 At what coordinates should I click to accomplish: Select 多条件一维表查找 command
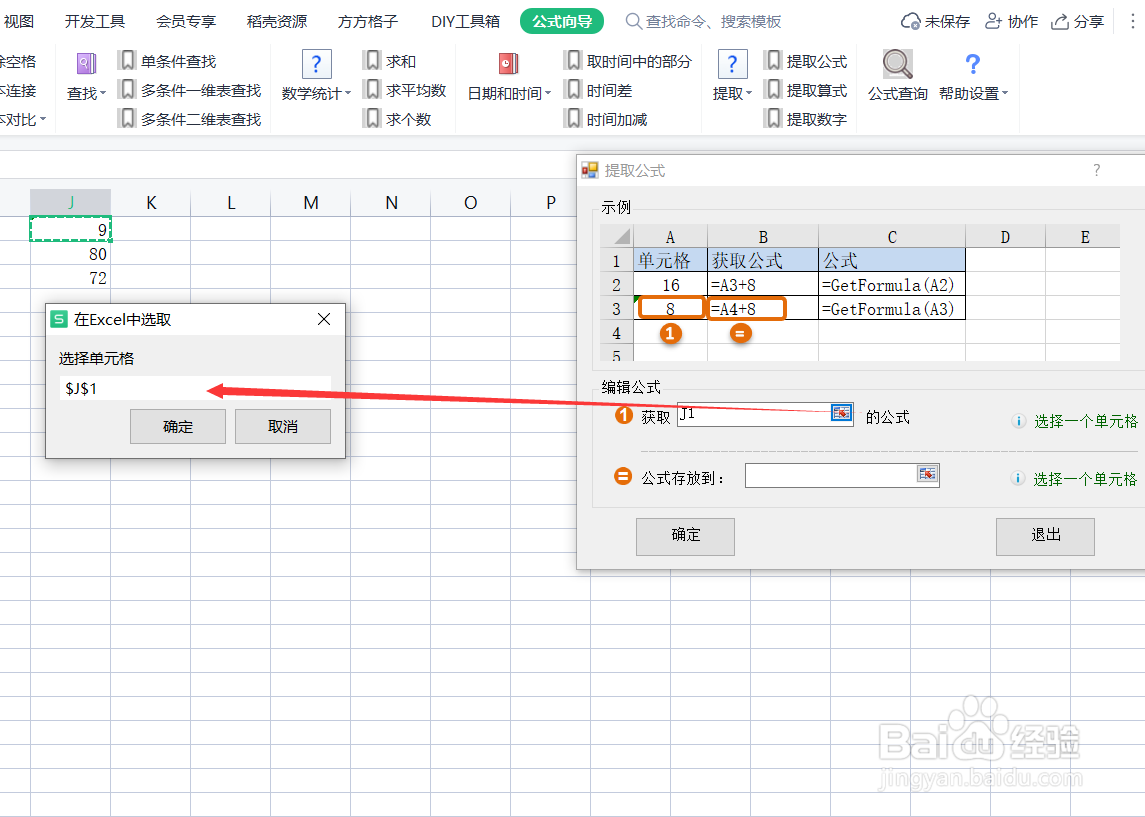click(190, 91)
